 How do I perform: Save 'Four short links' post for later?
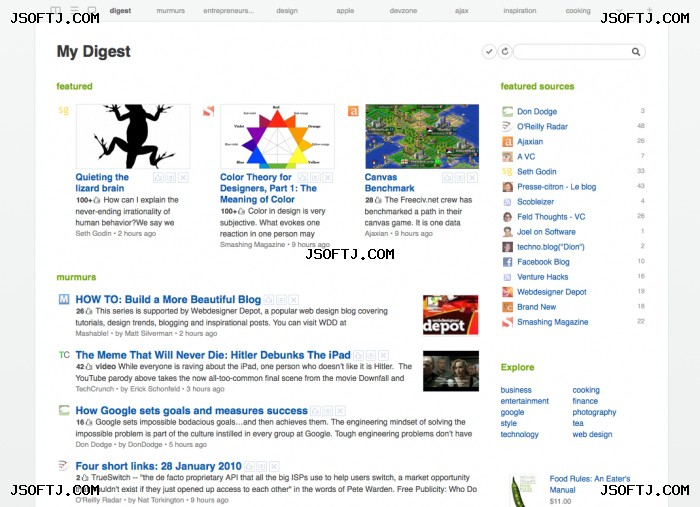click(x=262, y=467)
